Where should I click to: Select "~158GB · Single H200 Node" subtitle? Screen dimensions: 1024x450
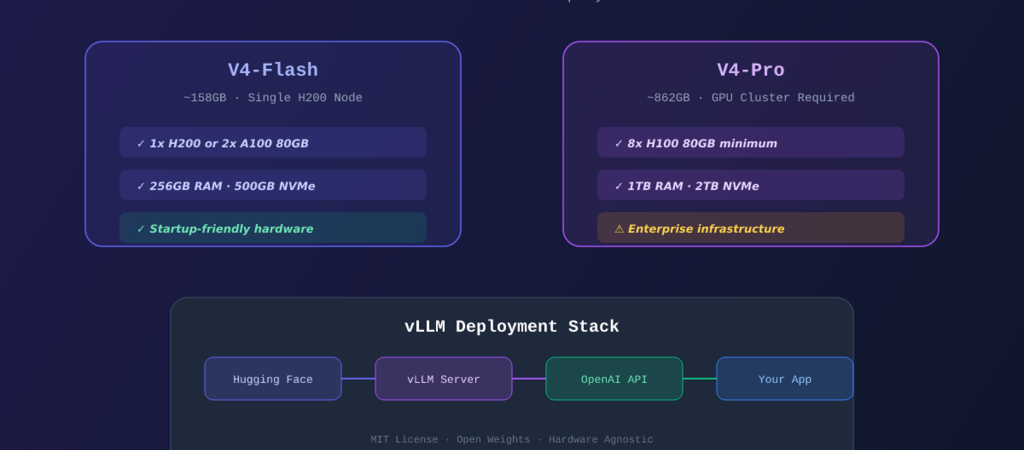(x=273, y=98)
